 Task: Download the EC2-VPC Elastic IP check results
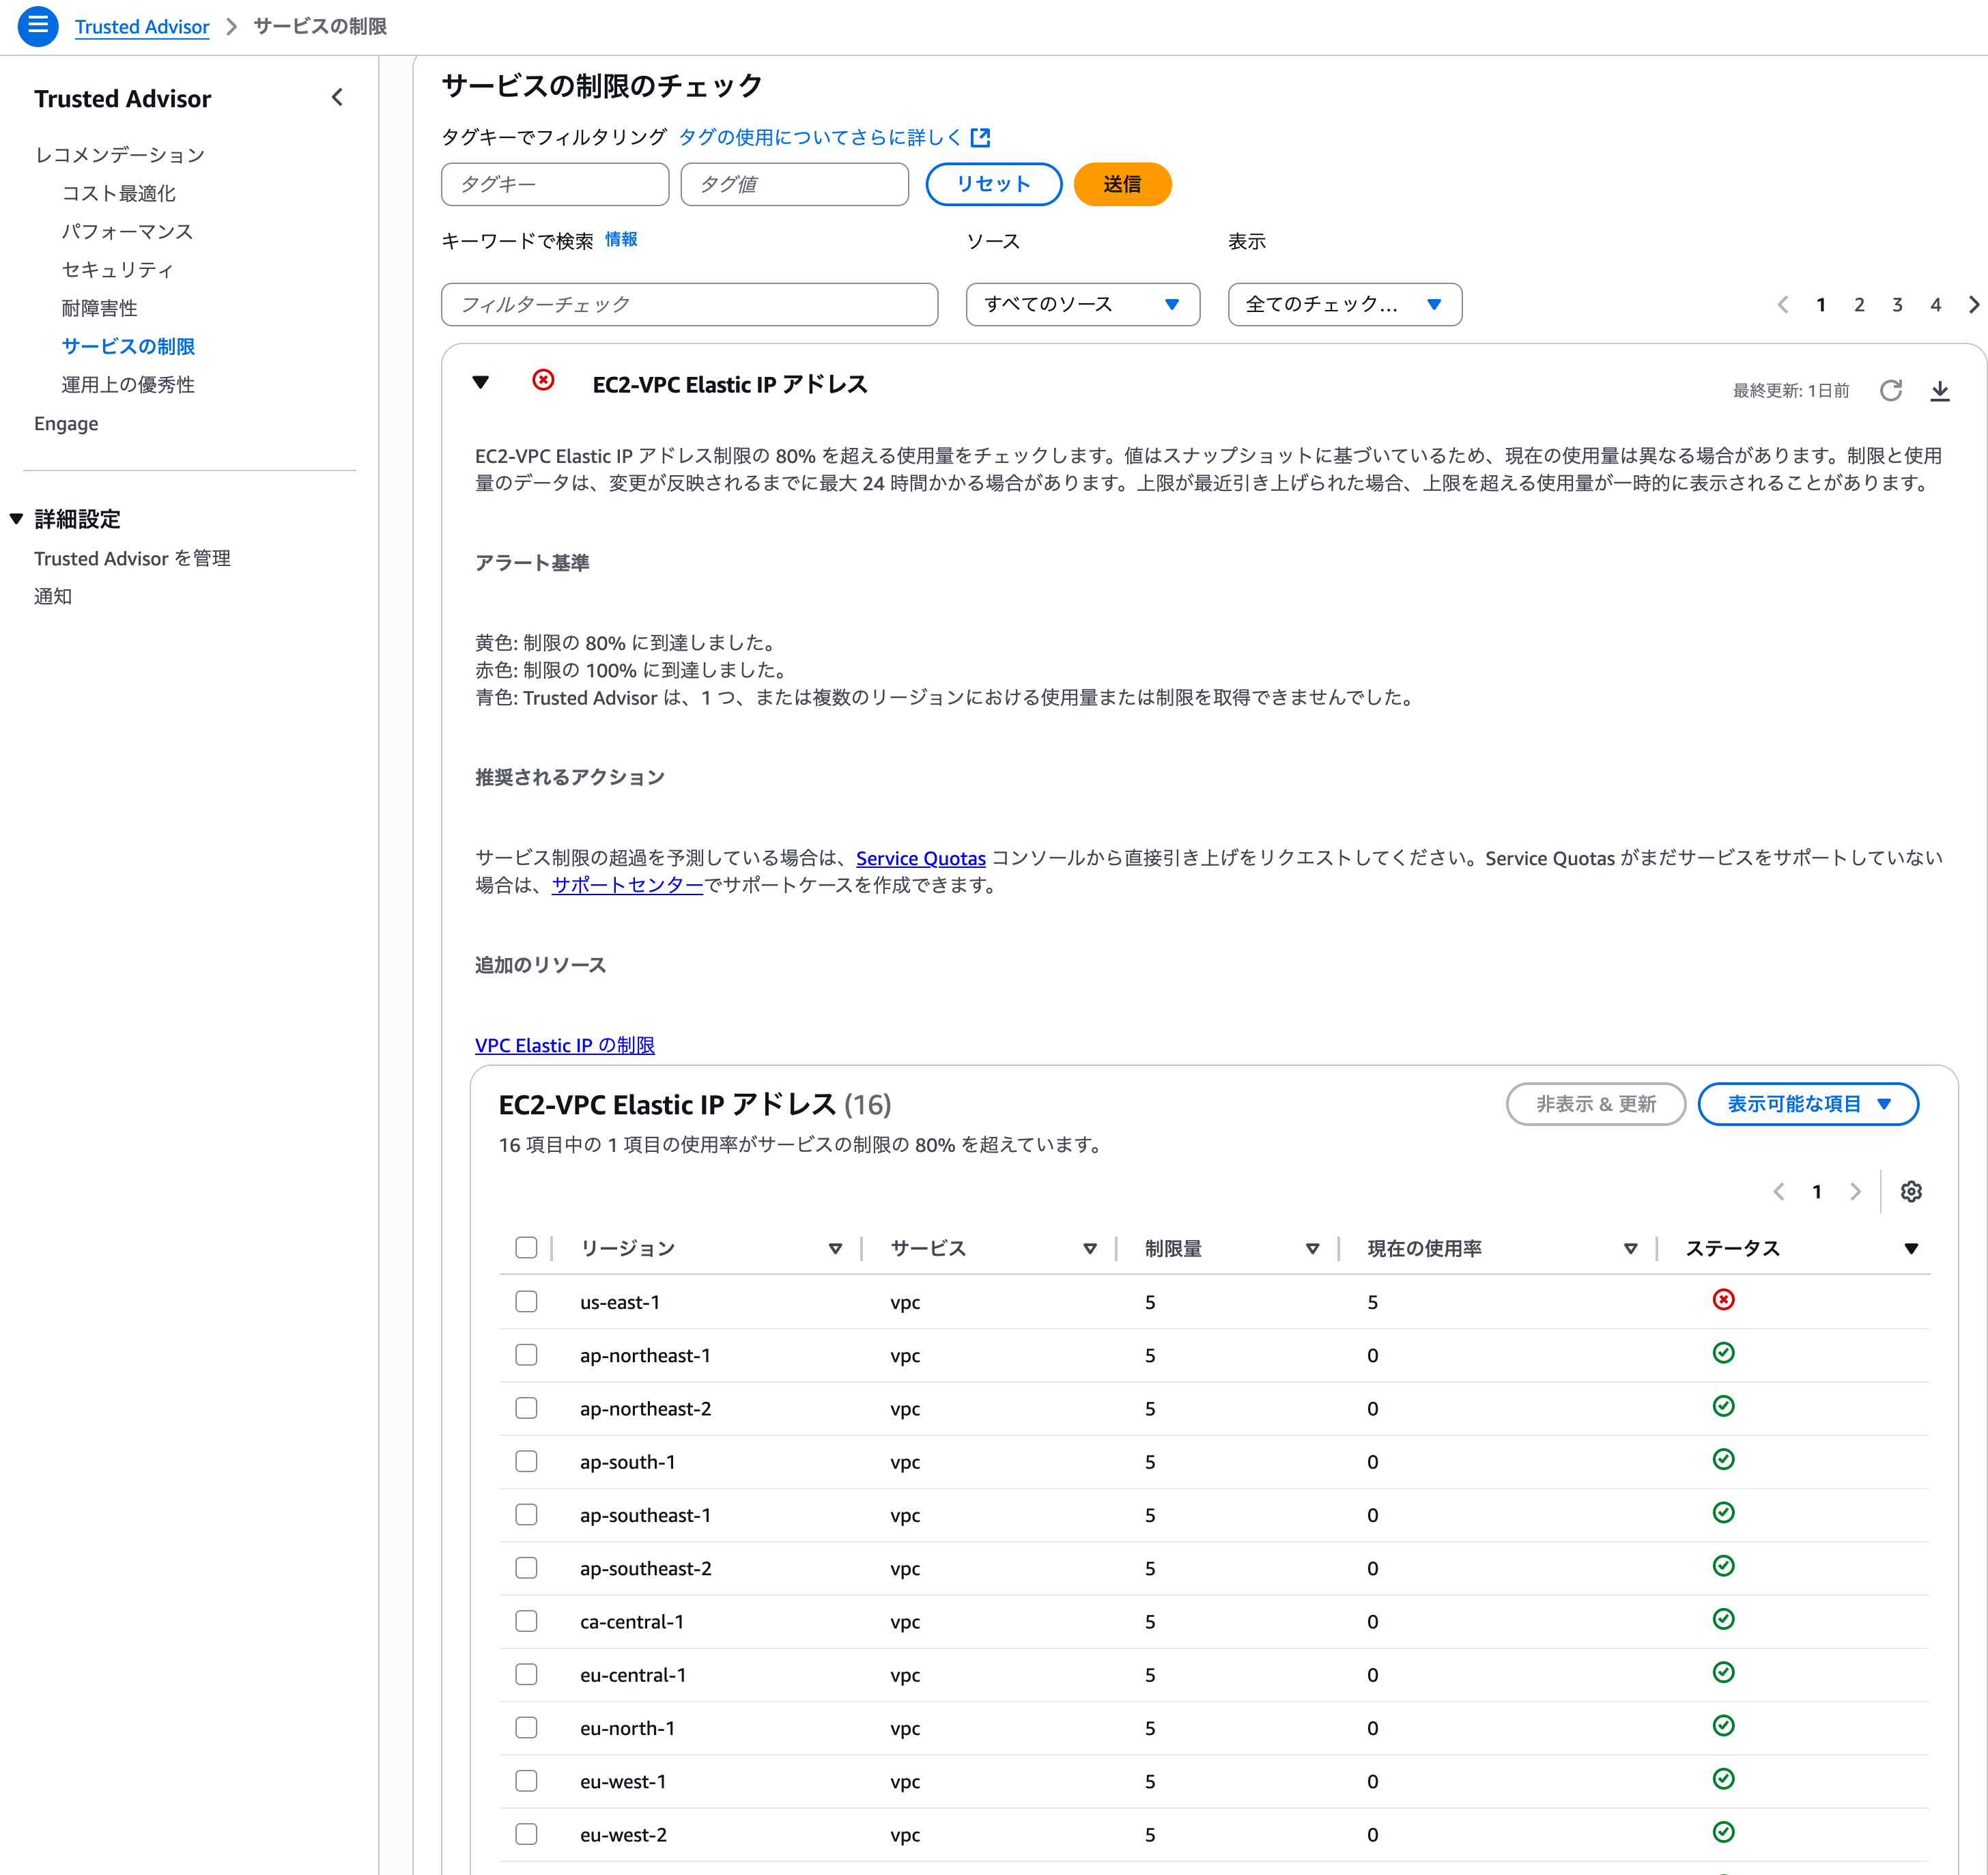pos(1939,390)
